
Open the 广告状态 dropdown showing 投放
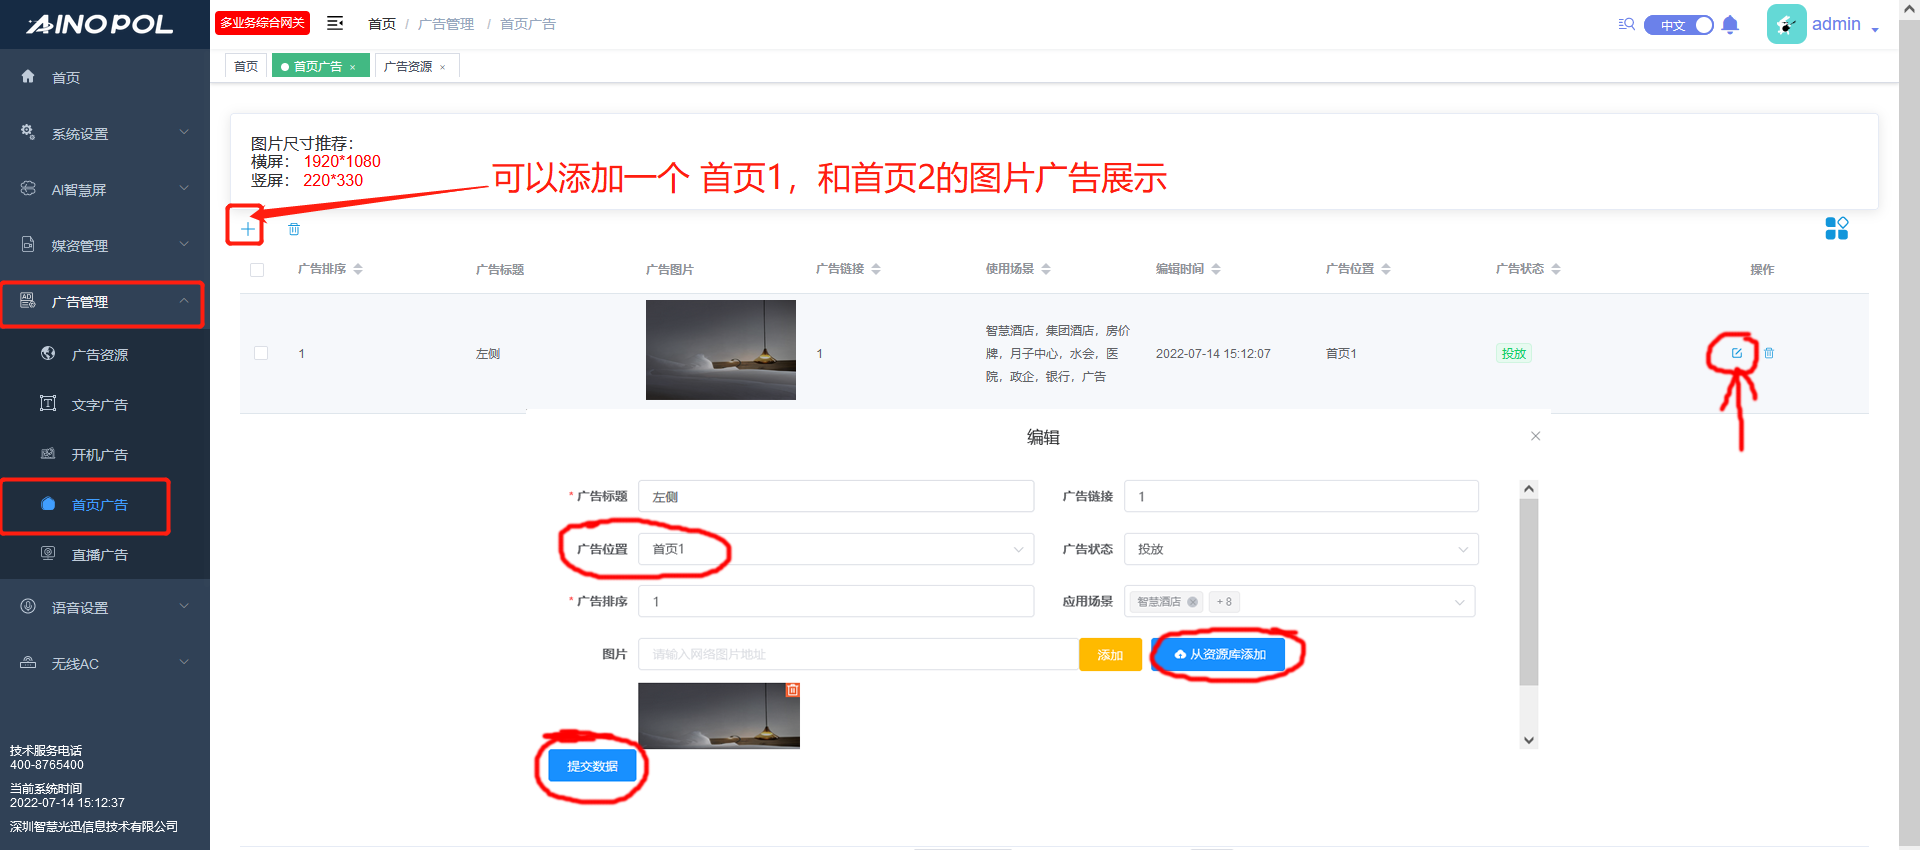click(x=1300, y=549)
